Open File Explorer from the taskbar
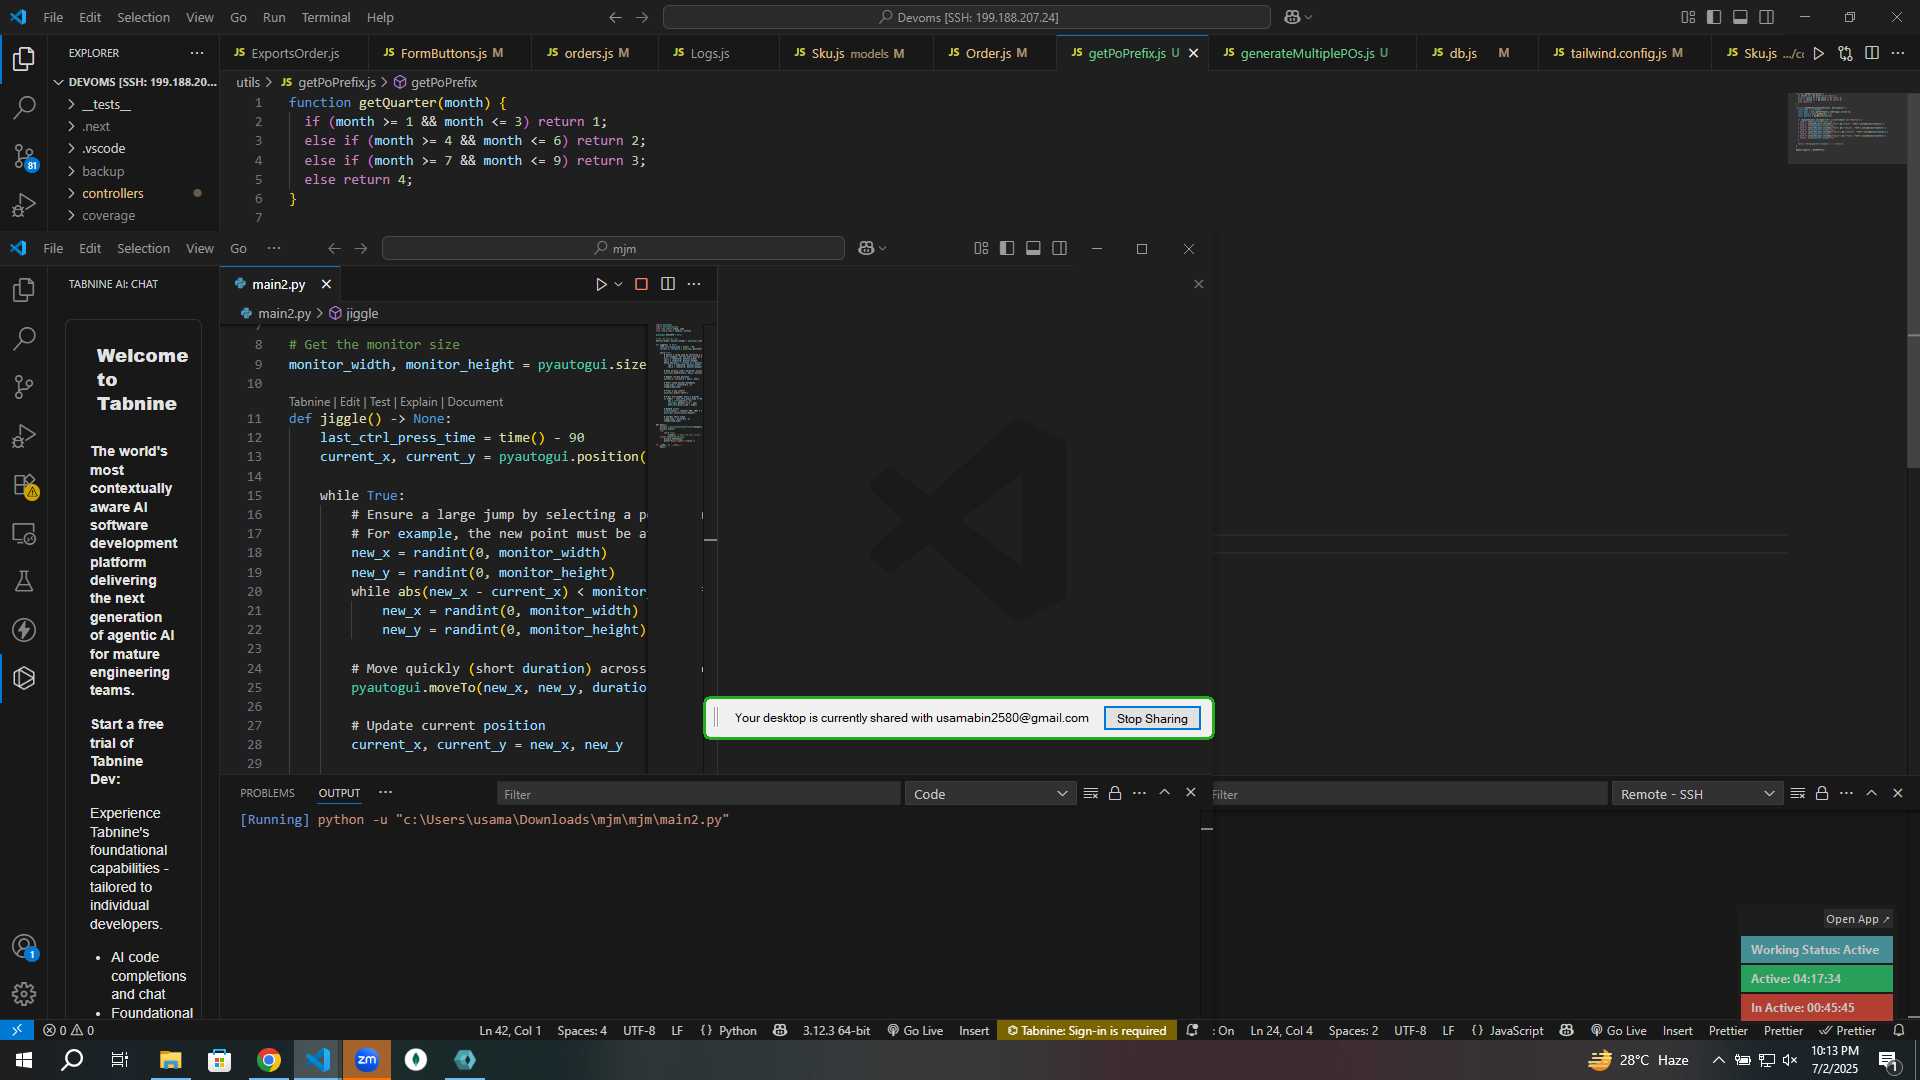The height and width of the screenshot is (1080, 1920). (x=171, y=1060)
